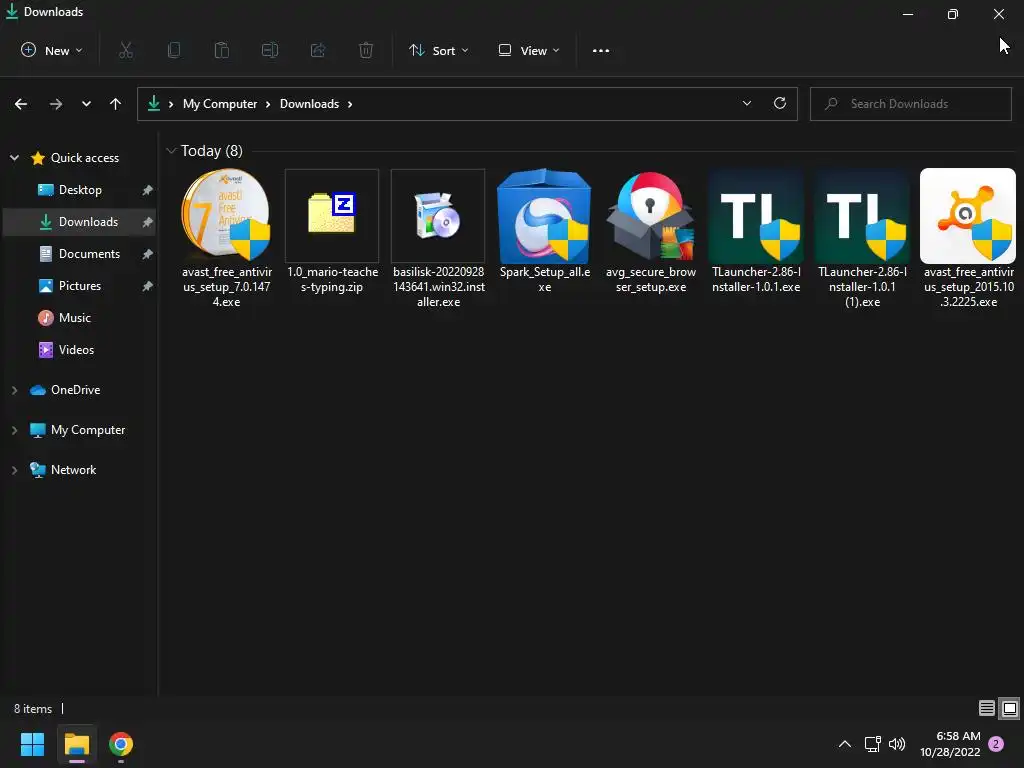Open network status in system tray

[872, 744]
